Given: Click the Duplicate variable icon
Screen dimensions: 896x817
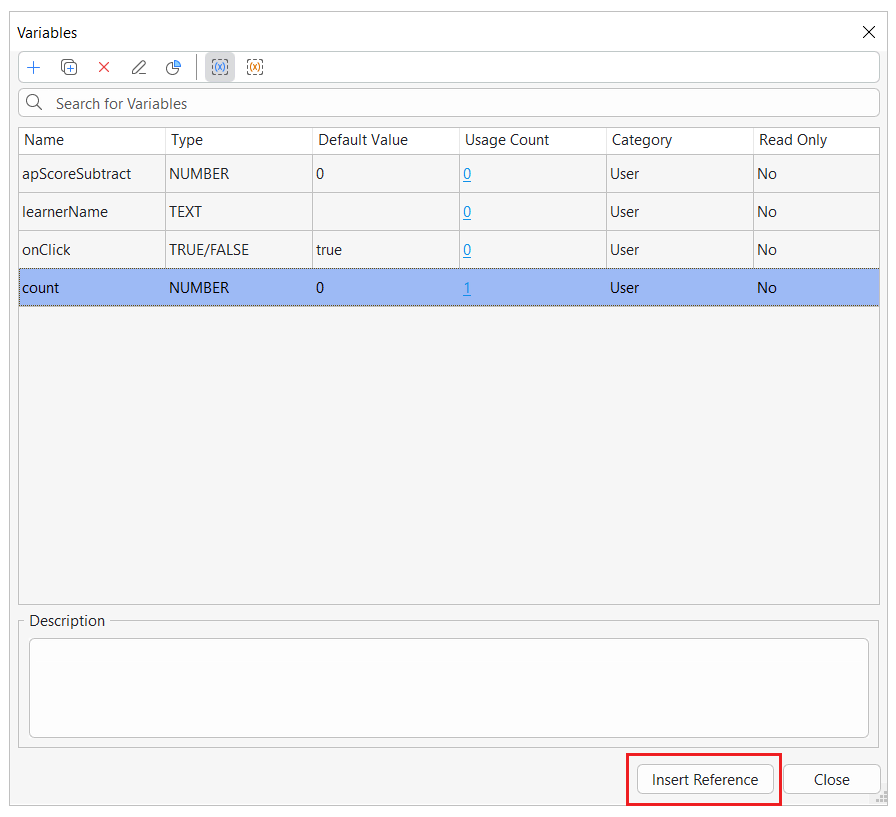Looking at the screenshot, I should coord(69,68).
